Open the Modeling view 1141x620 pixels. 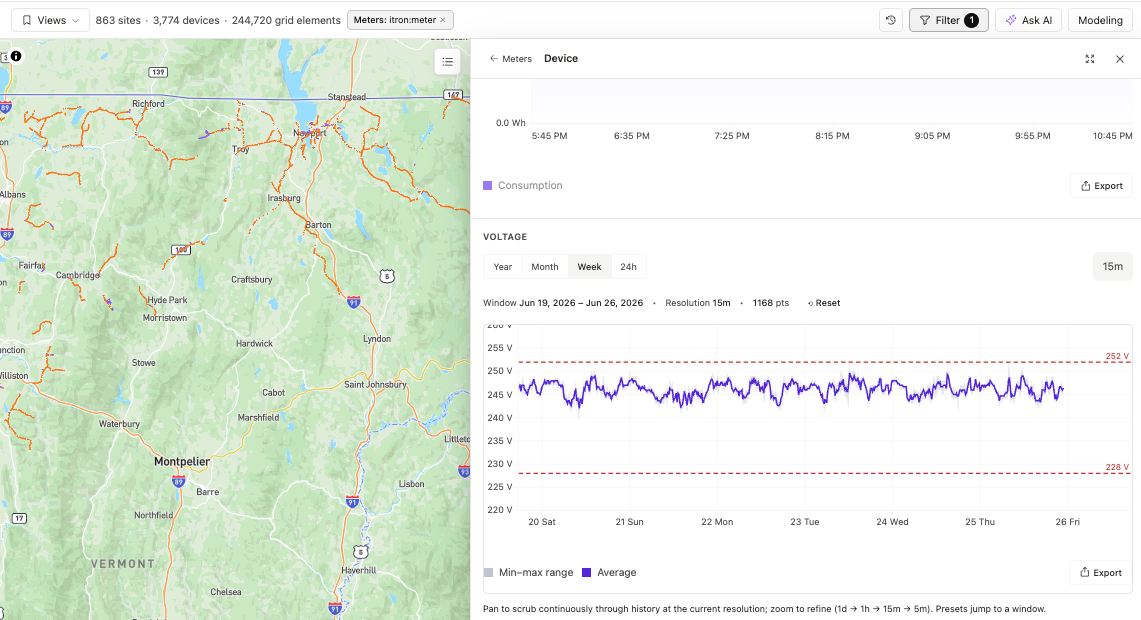pos(1100,20)
